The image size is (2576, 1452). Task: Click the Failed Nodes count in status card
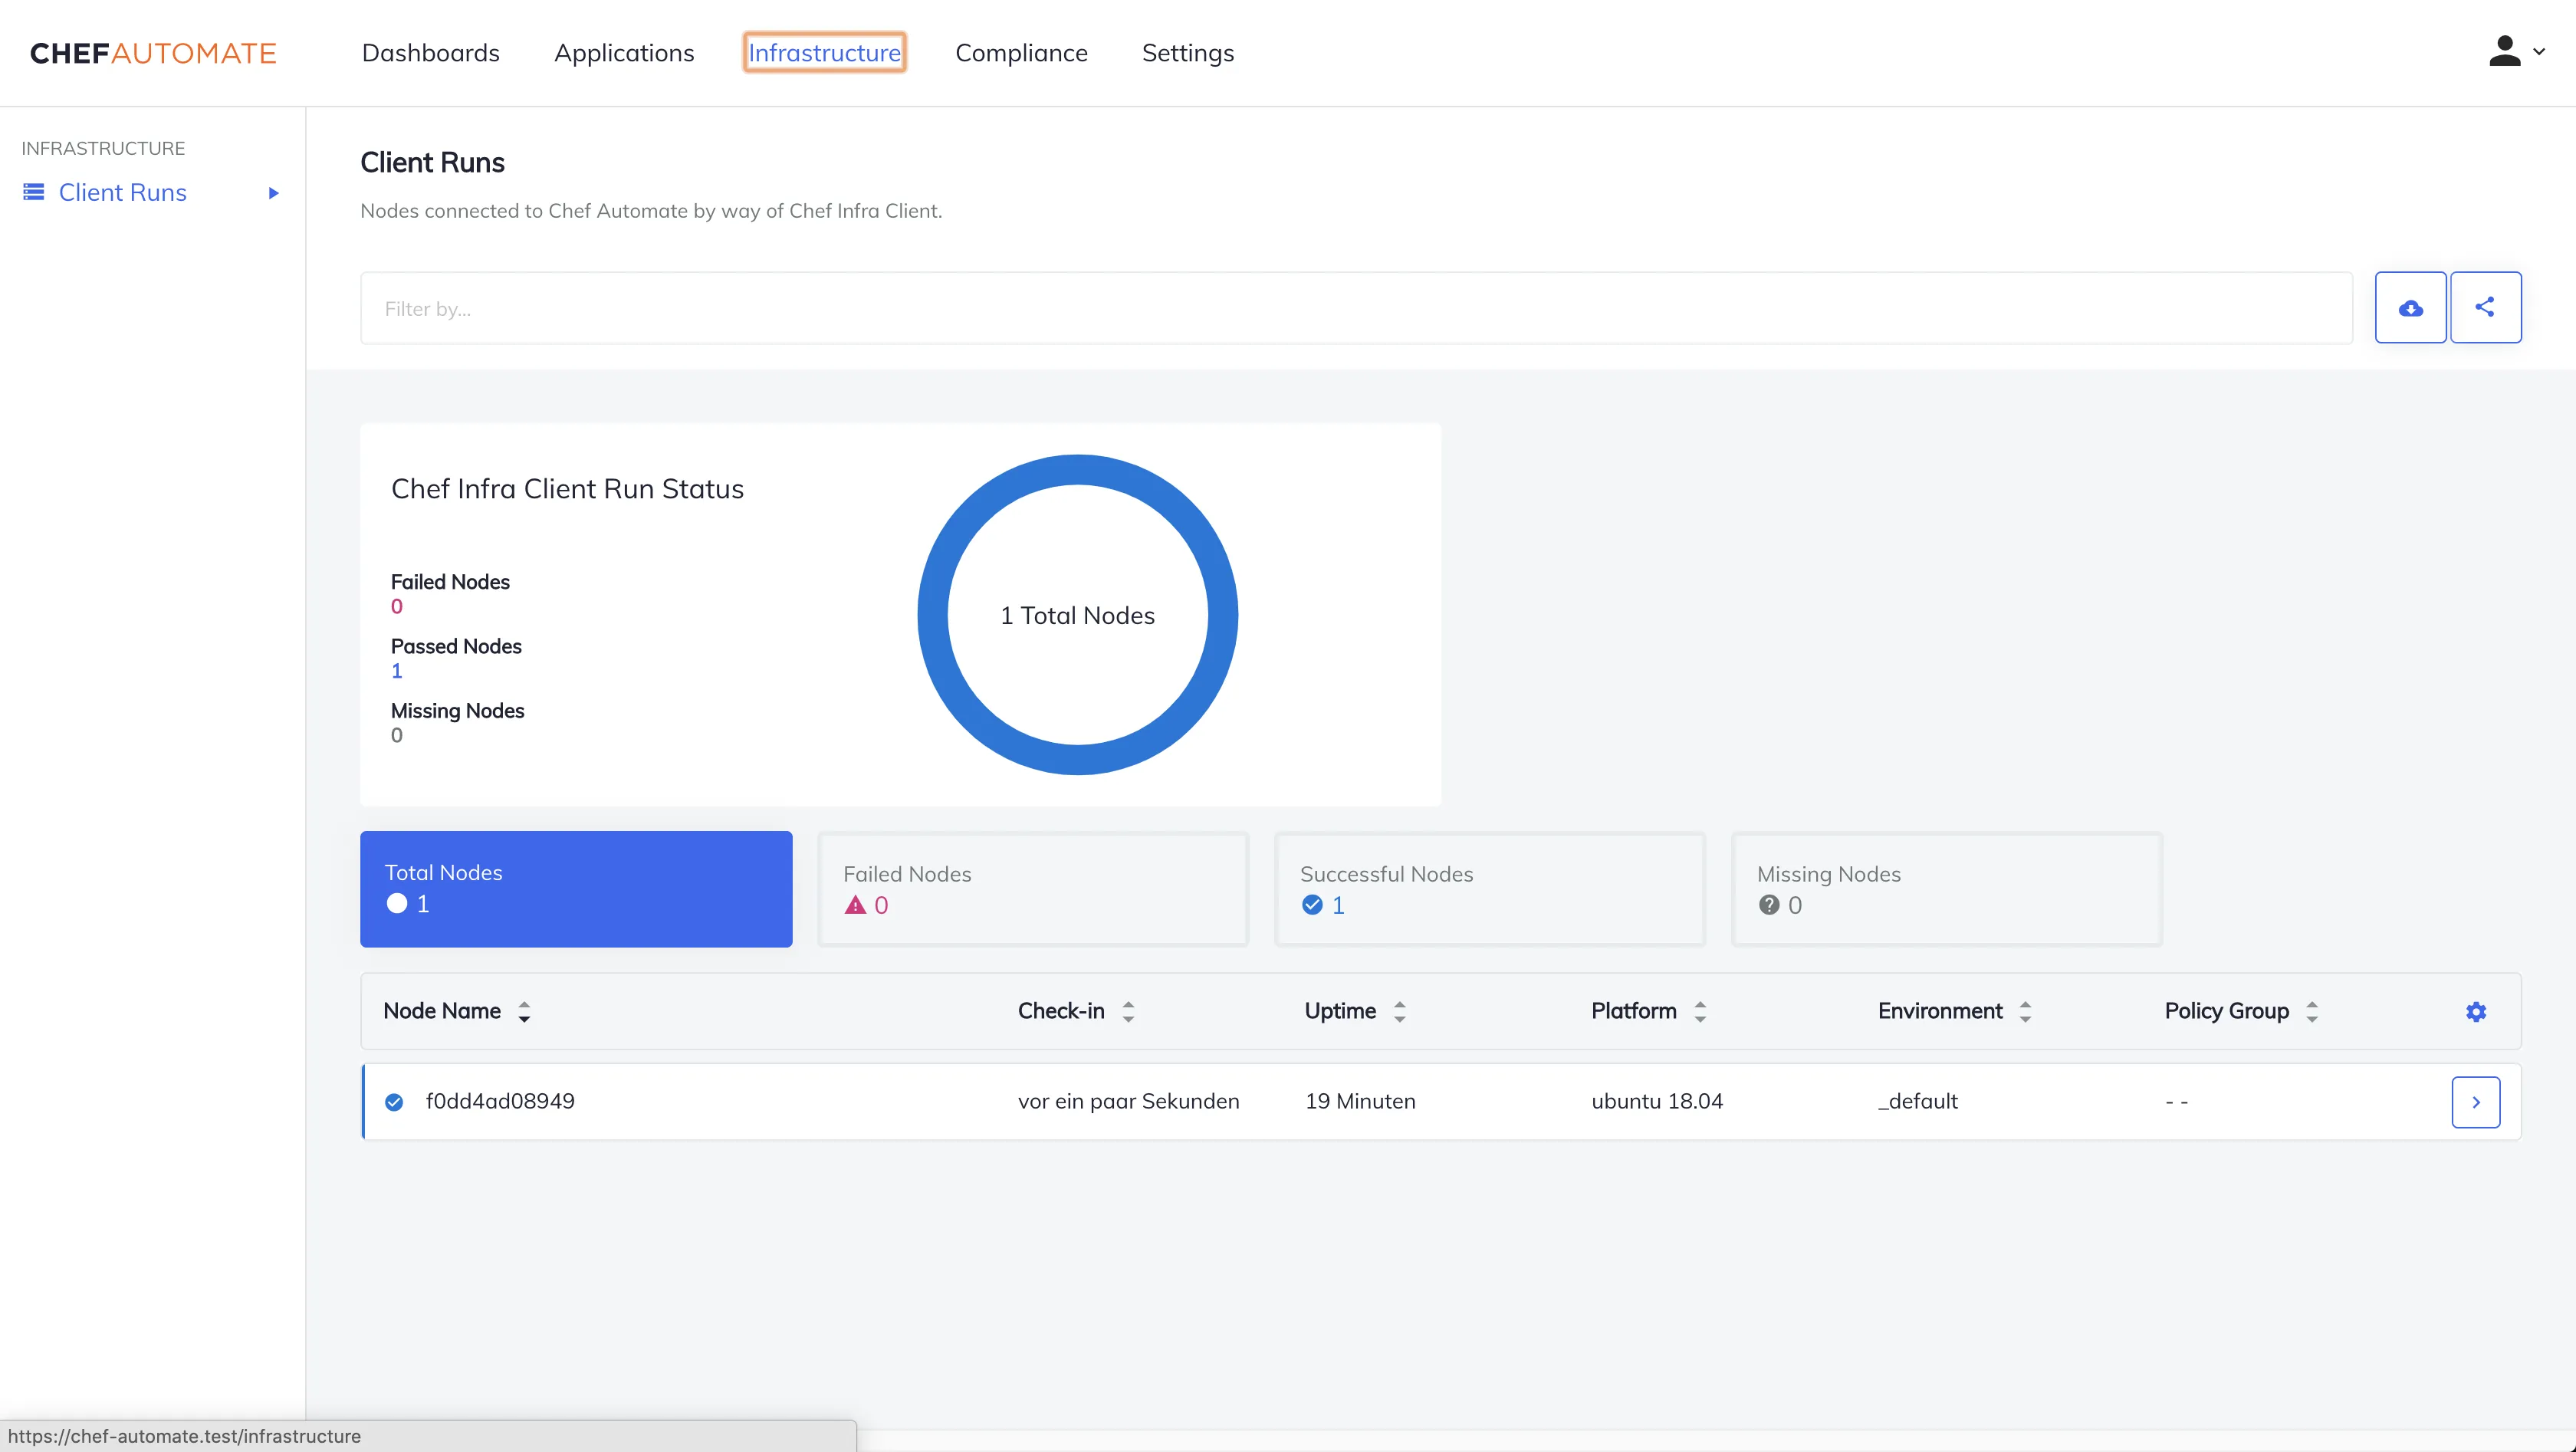pos(397,607)
